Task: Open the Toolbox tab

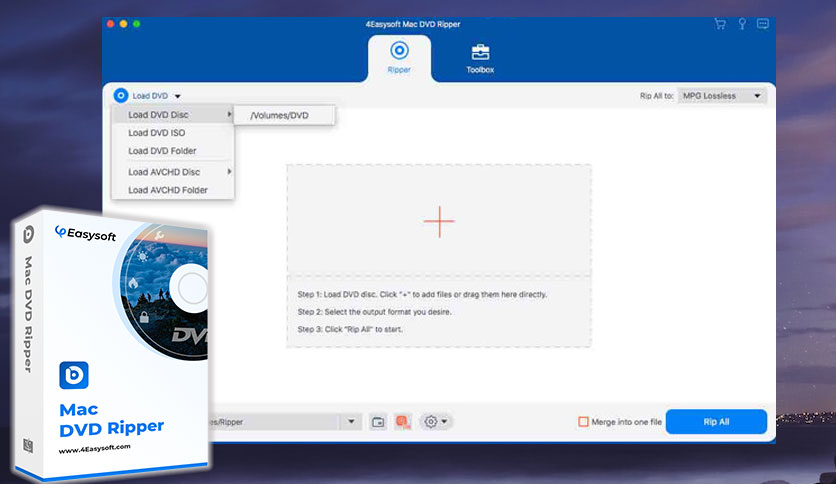Action: tap(480, 59)
